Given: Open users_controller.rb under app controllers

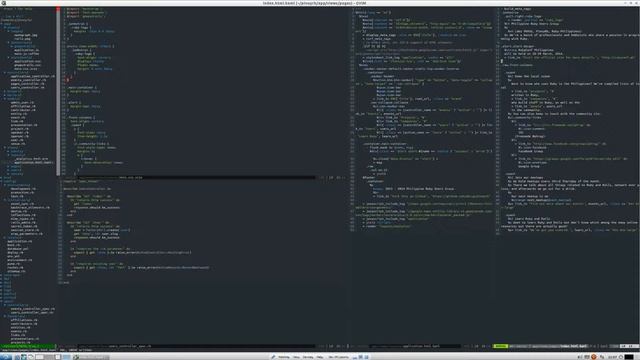Looking at the screenshot, I should click(27, 87).
